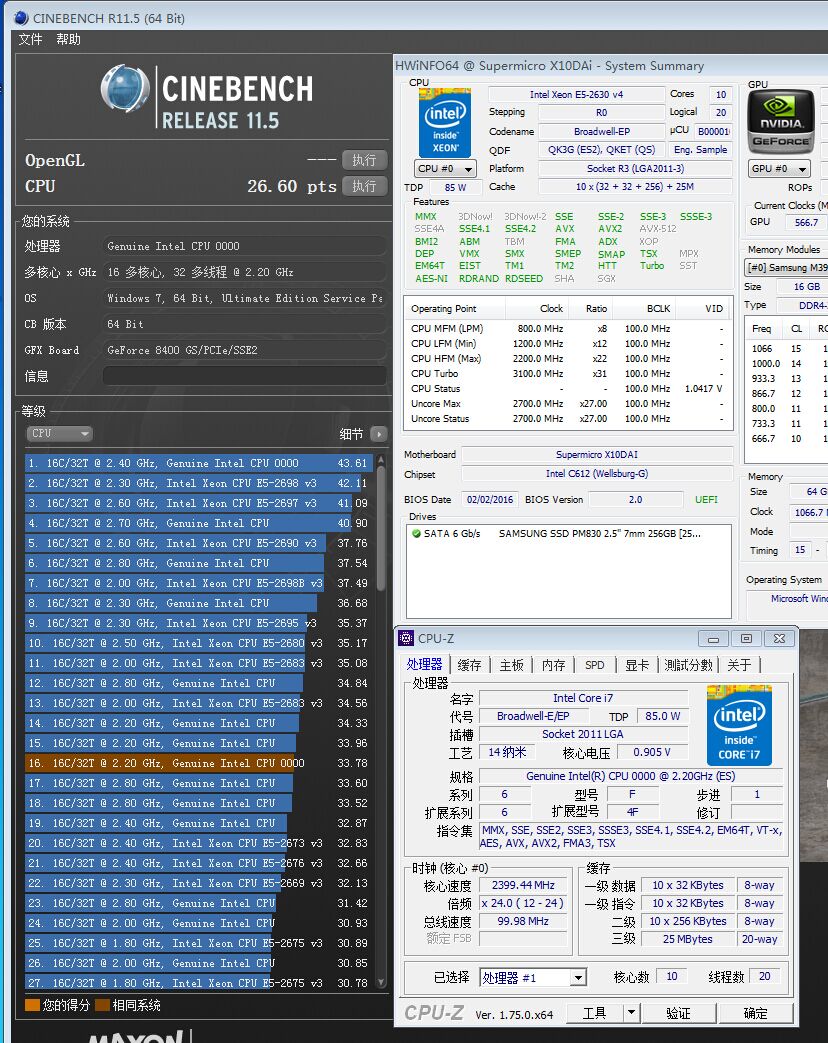The width and height of the screenshot is (828, 1043).
Task: Expand the CPU ranking category dropdown
Action: coord(60,434)
